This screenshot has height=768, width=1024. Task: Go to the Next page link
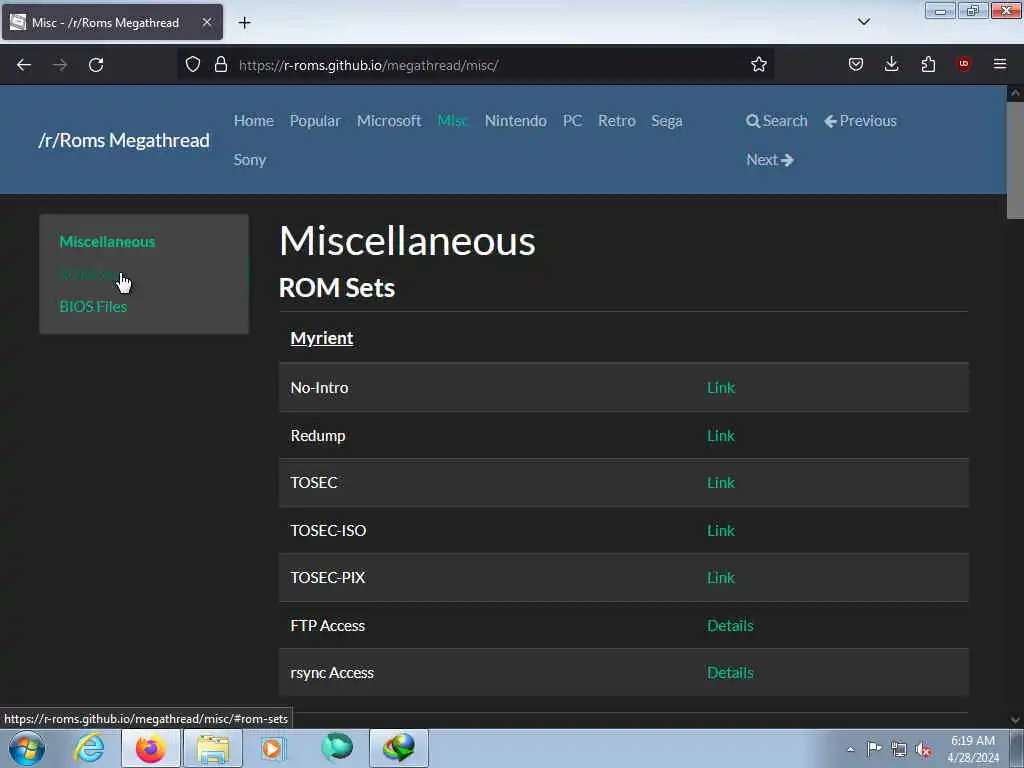pos(770,160)
